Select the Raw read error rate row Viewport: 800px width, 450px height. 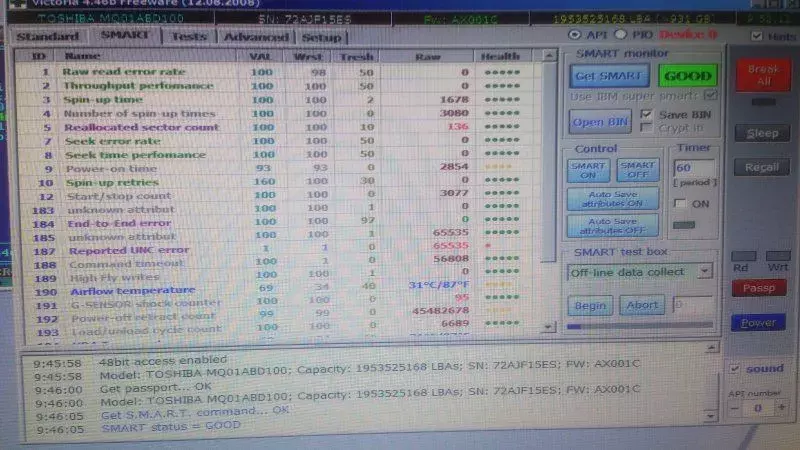coord(278,72)
